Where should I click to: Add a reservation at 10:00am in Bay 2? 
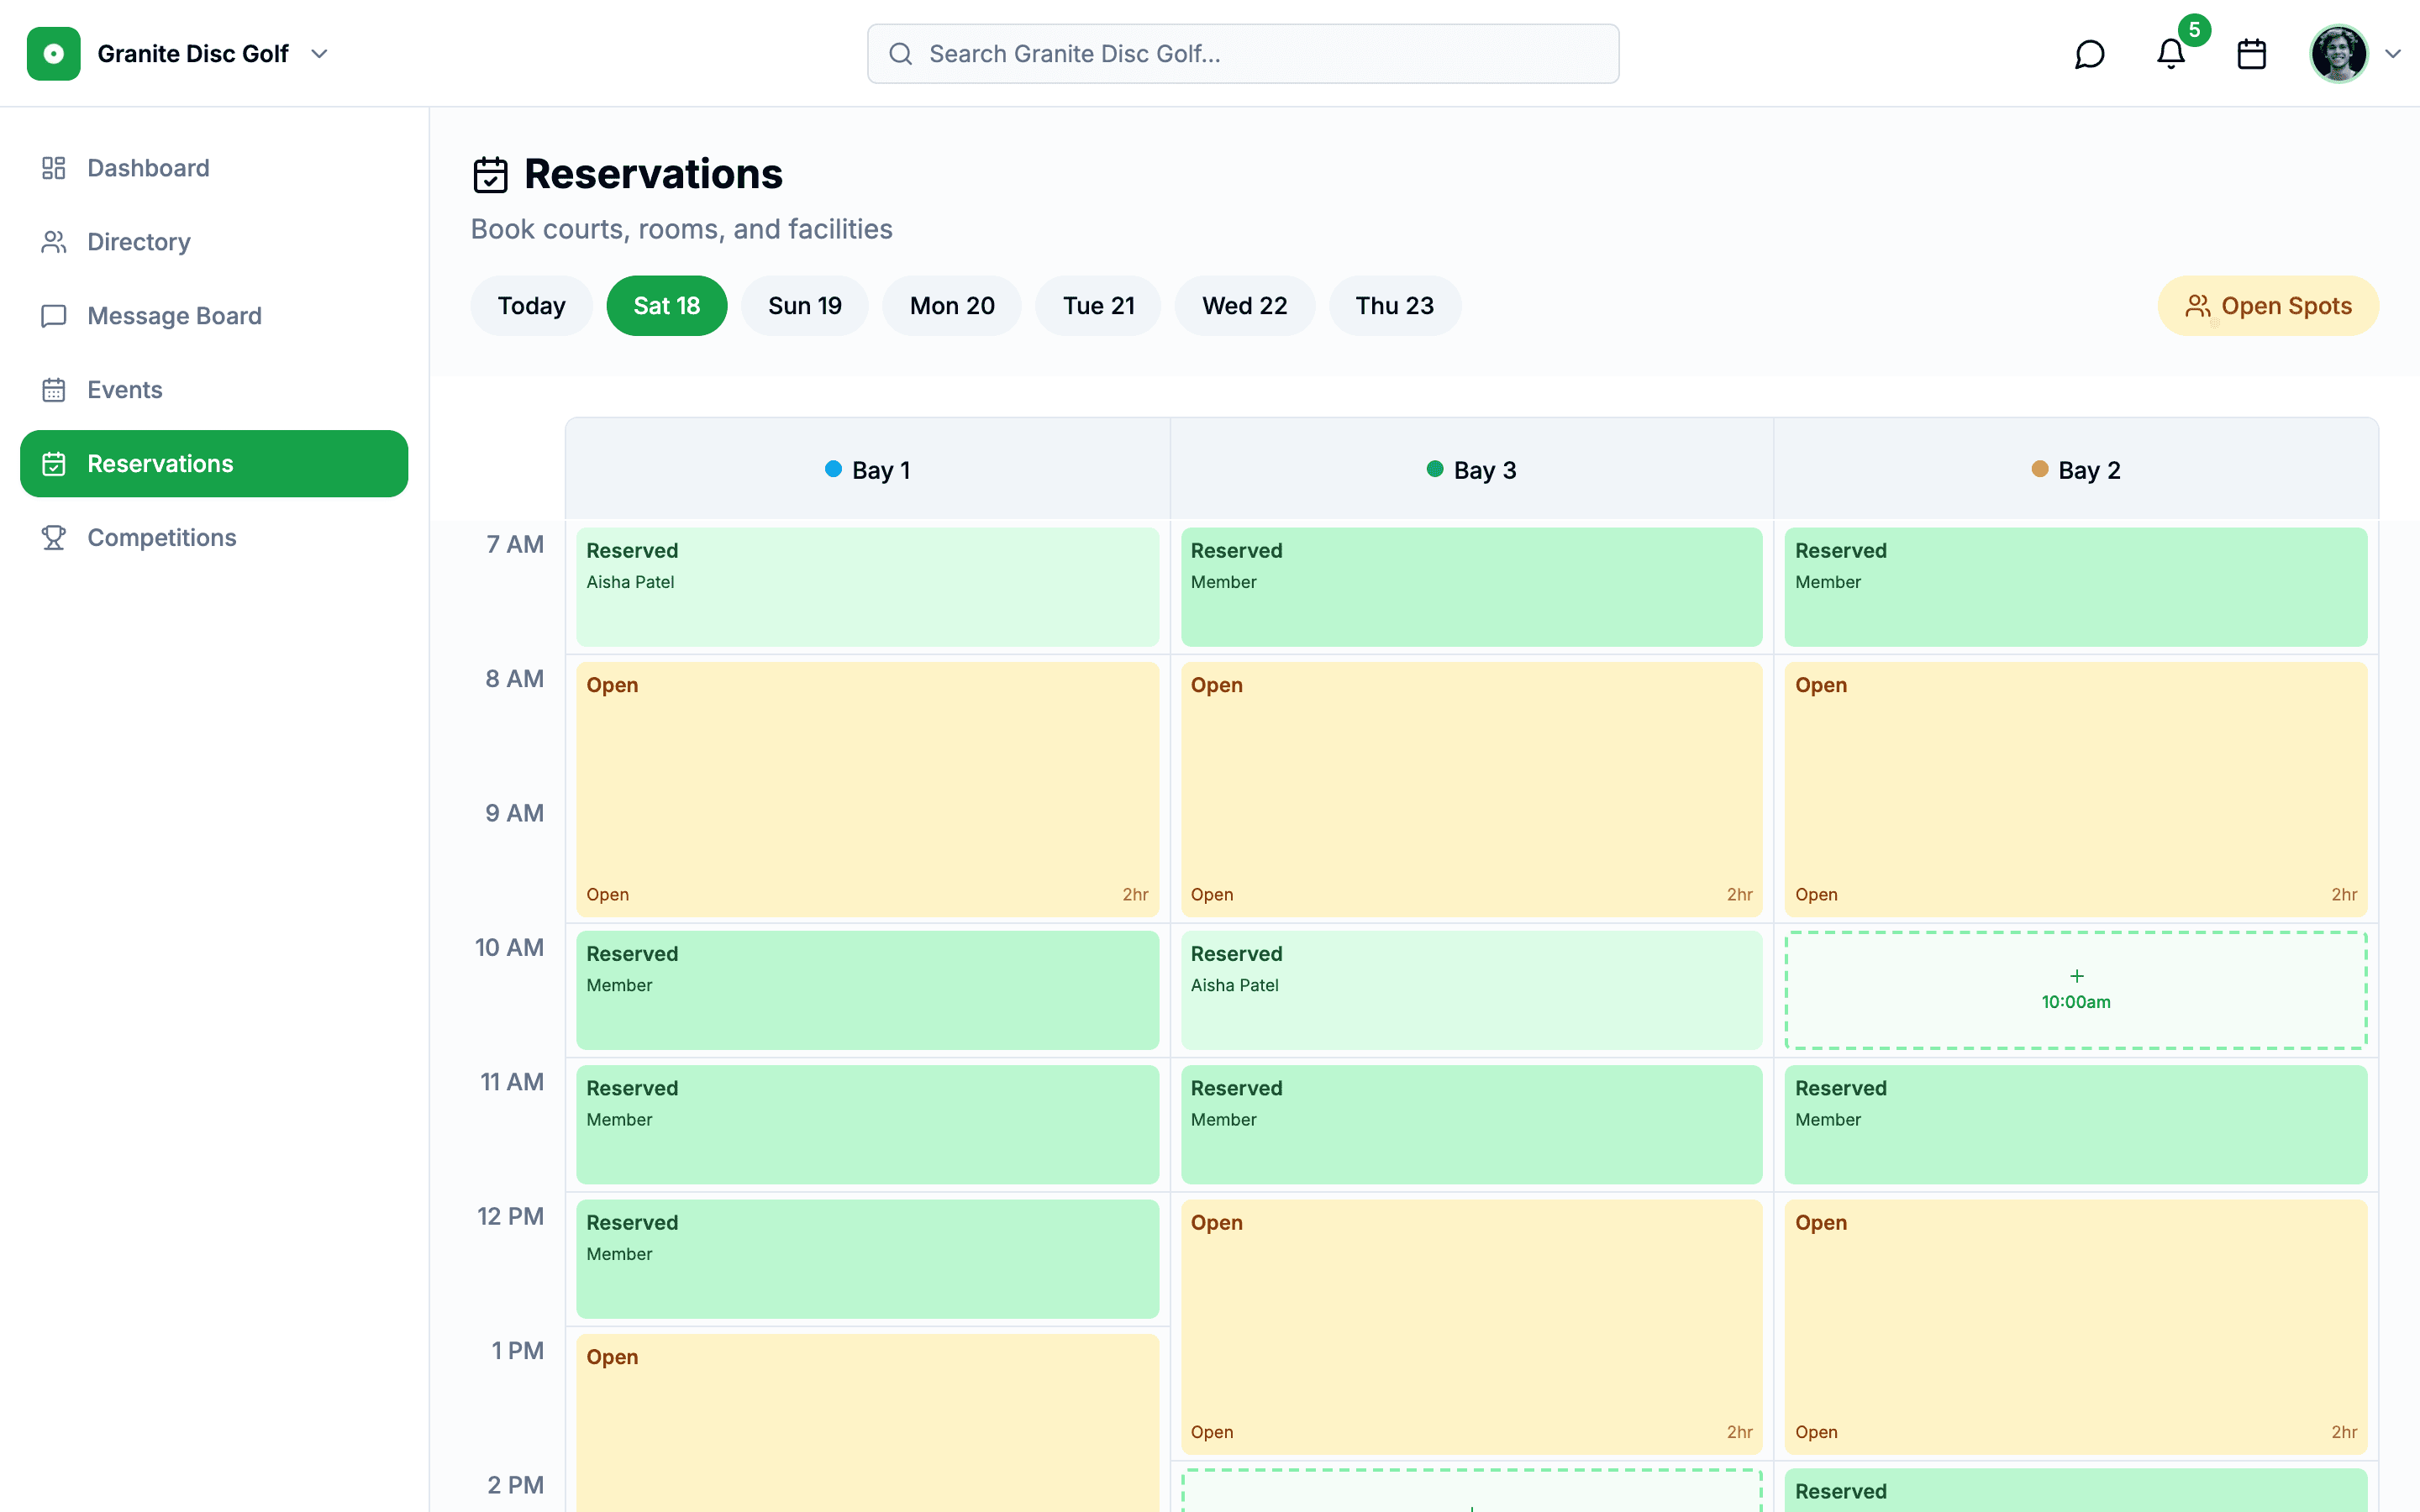pyautogui.click(x=2076, y=990)
